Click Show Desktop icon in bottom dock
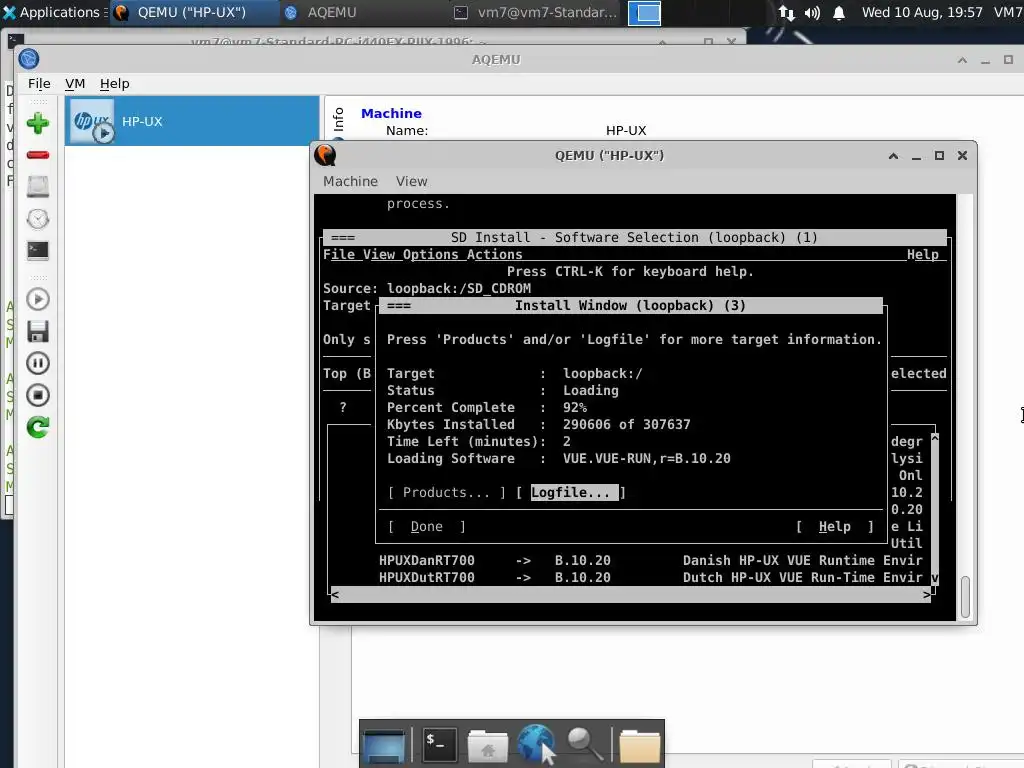Image resolution: width=1024 pixels, height=768 pixels. point(384,744)
